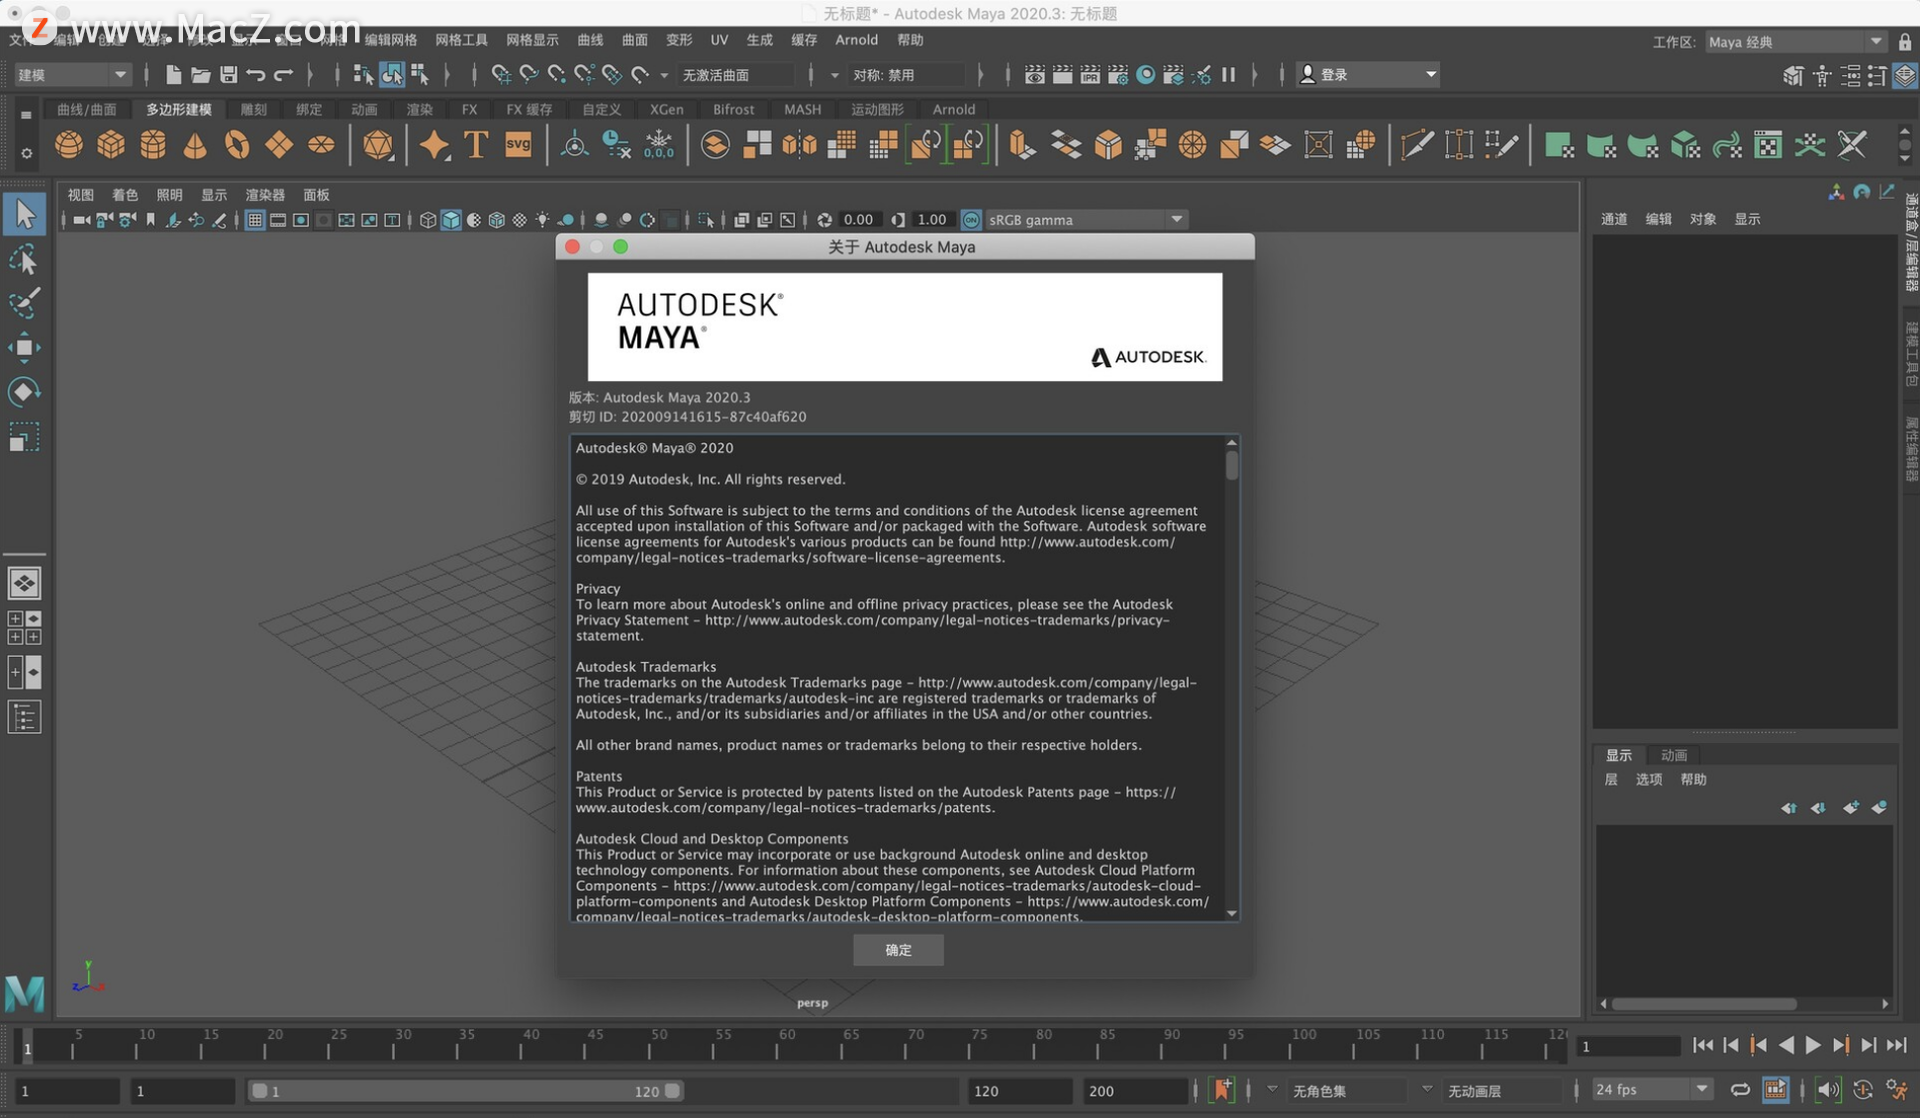The height and width of the screenshot is (1118, 1920).
Task: Click the Redo arrow in status line
Action: point(284,74)
